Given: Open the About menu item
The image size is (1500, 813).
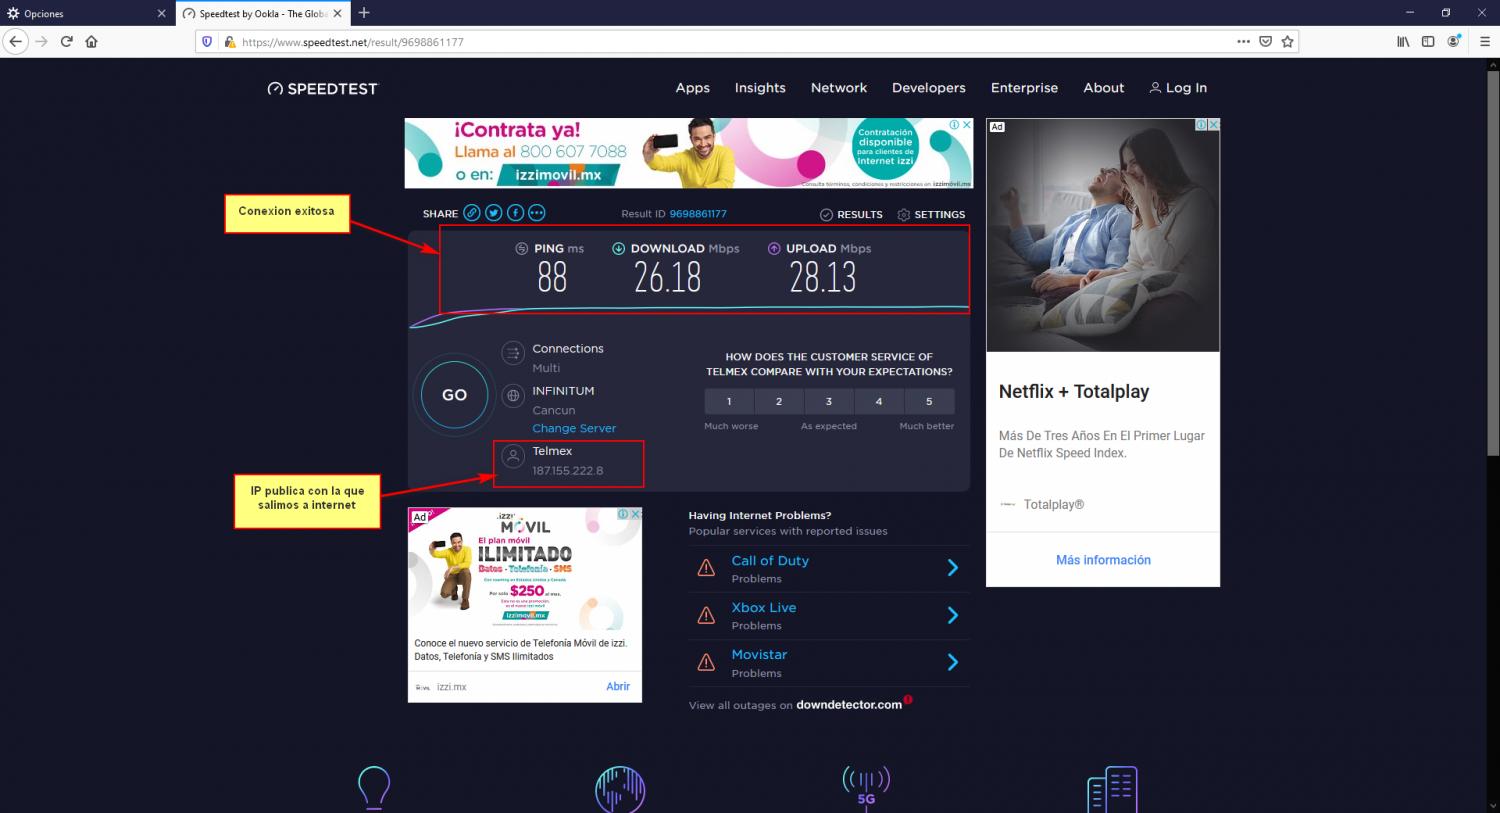Looking at the screenshot, I should [x=1104, y=88].
